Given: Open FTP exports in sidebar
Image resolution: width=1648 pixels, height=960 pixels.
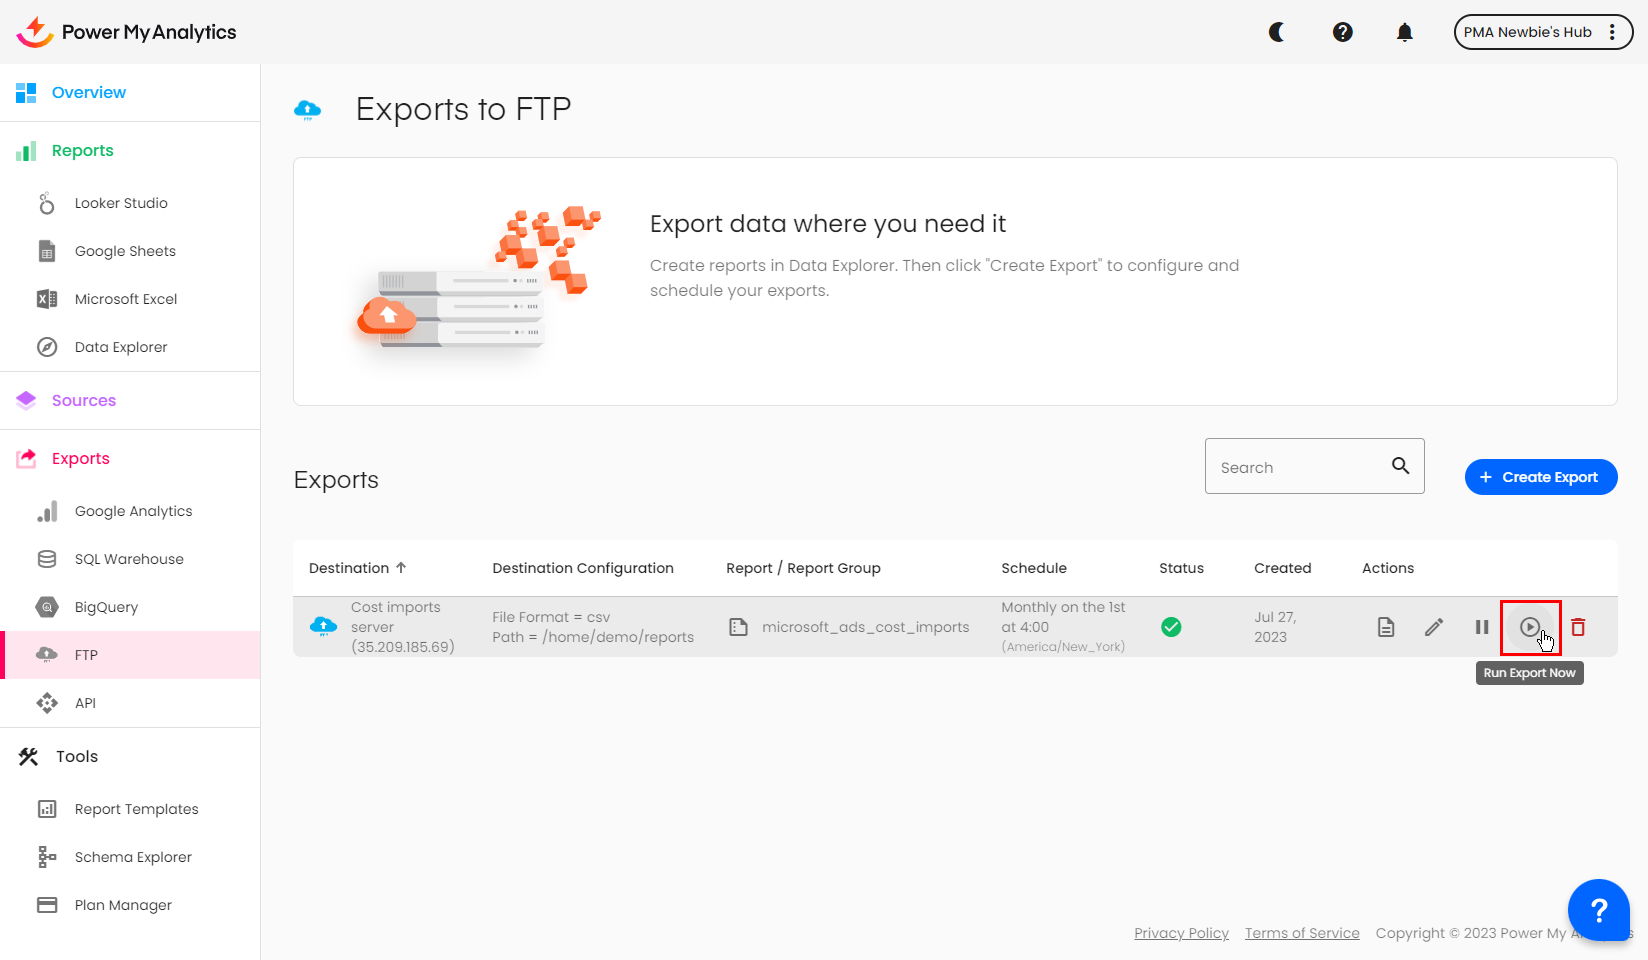Looking at the screenshot, I should (86, 655).
